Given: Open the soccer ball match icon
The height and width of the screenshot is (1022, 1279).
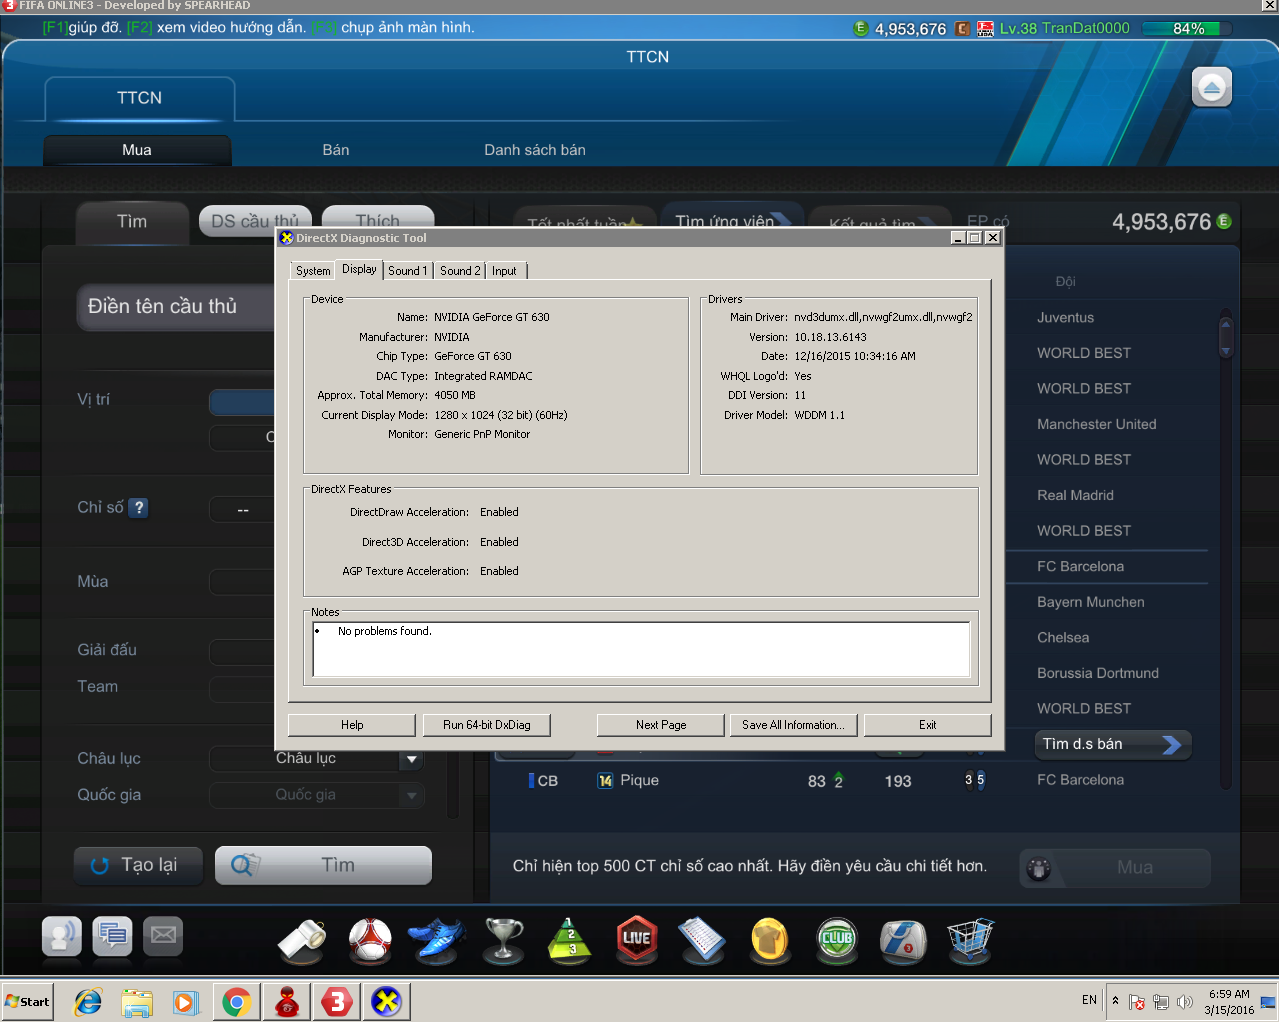Looking at the screenshot, I should coord(370,940).
